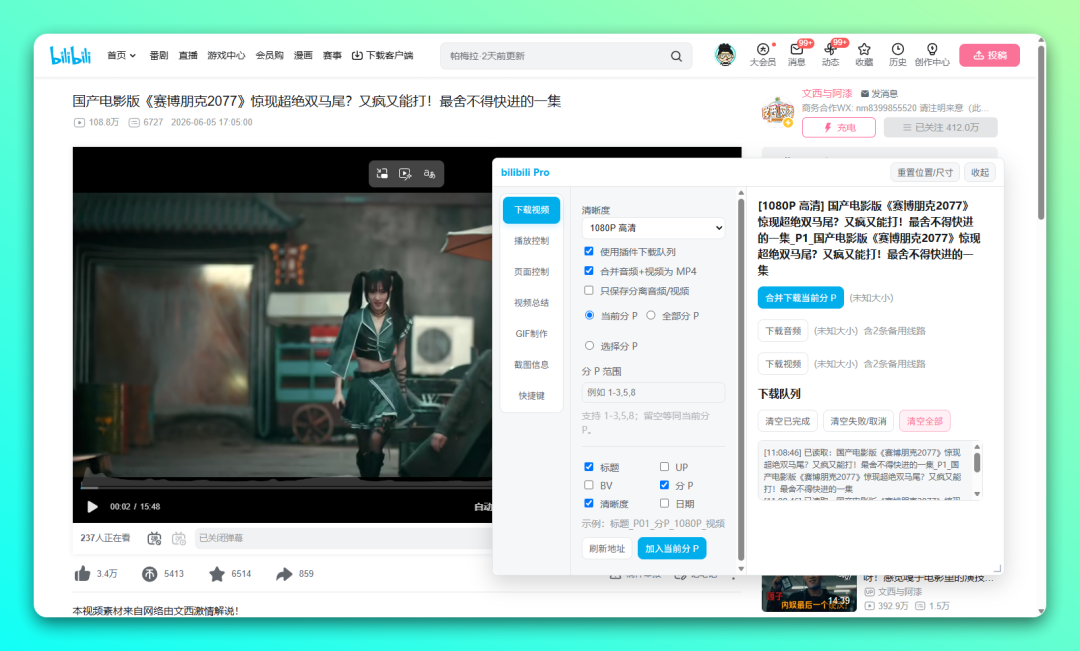This screenshot has width=1080, height=651.
Task: Give coins with the coin icon
Action: click(149, 573)
